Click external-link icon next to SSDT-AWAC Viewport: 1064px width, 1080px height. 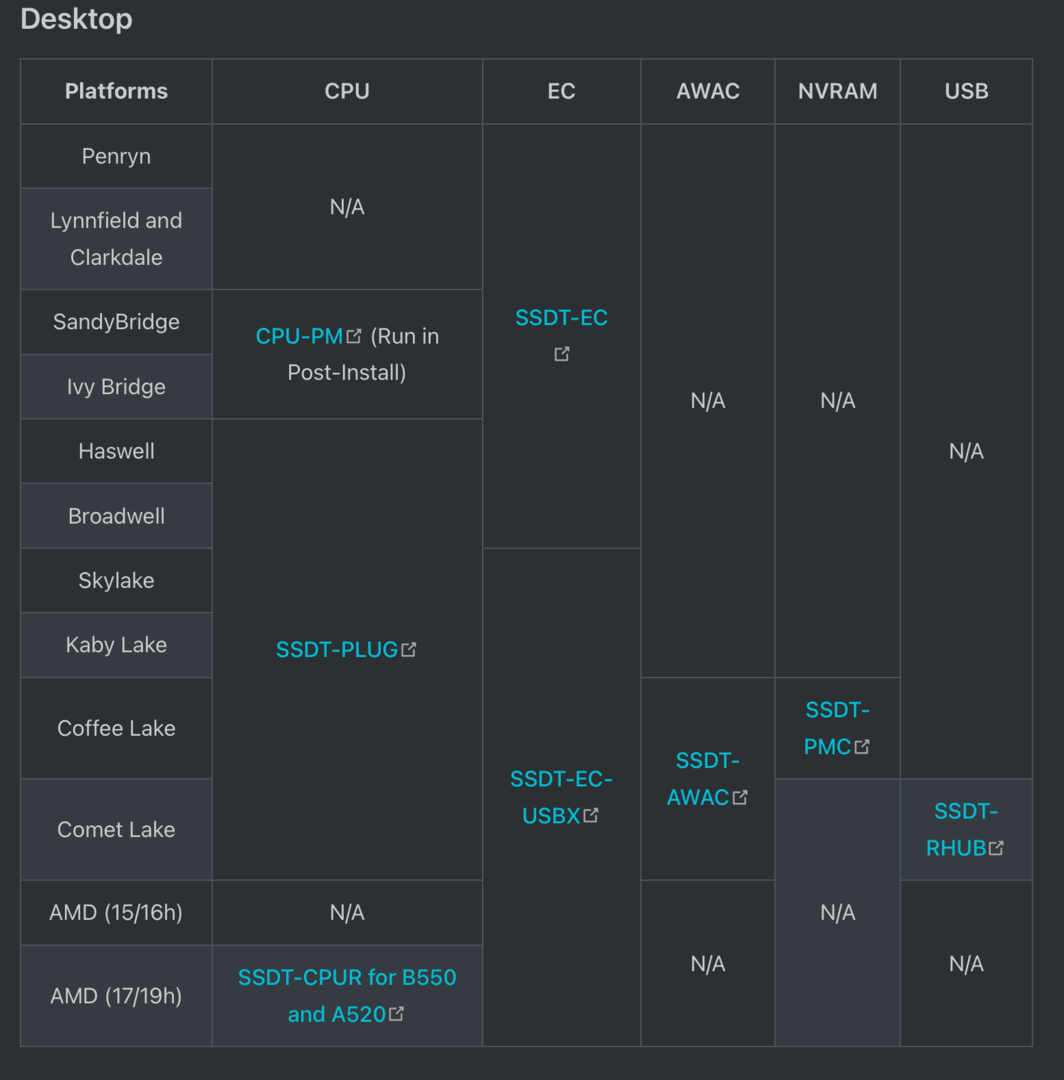click(740, 797)
